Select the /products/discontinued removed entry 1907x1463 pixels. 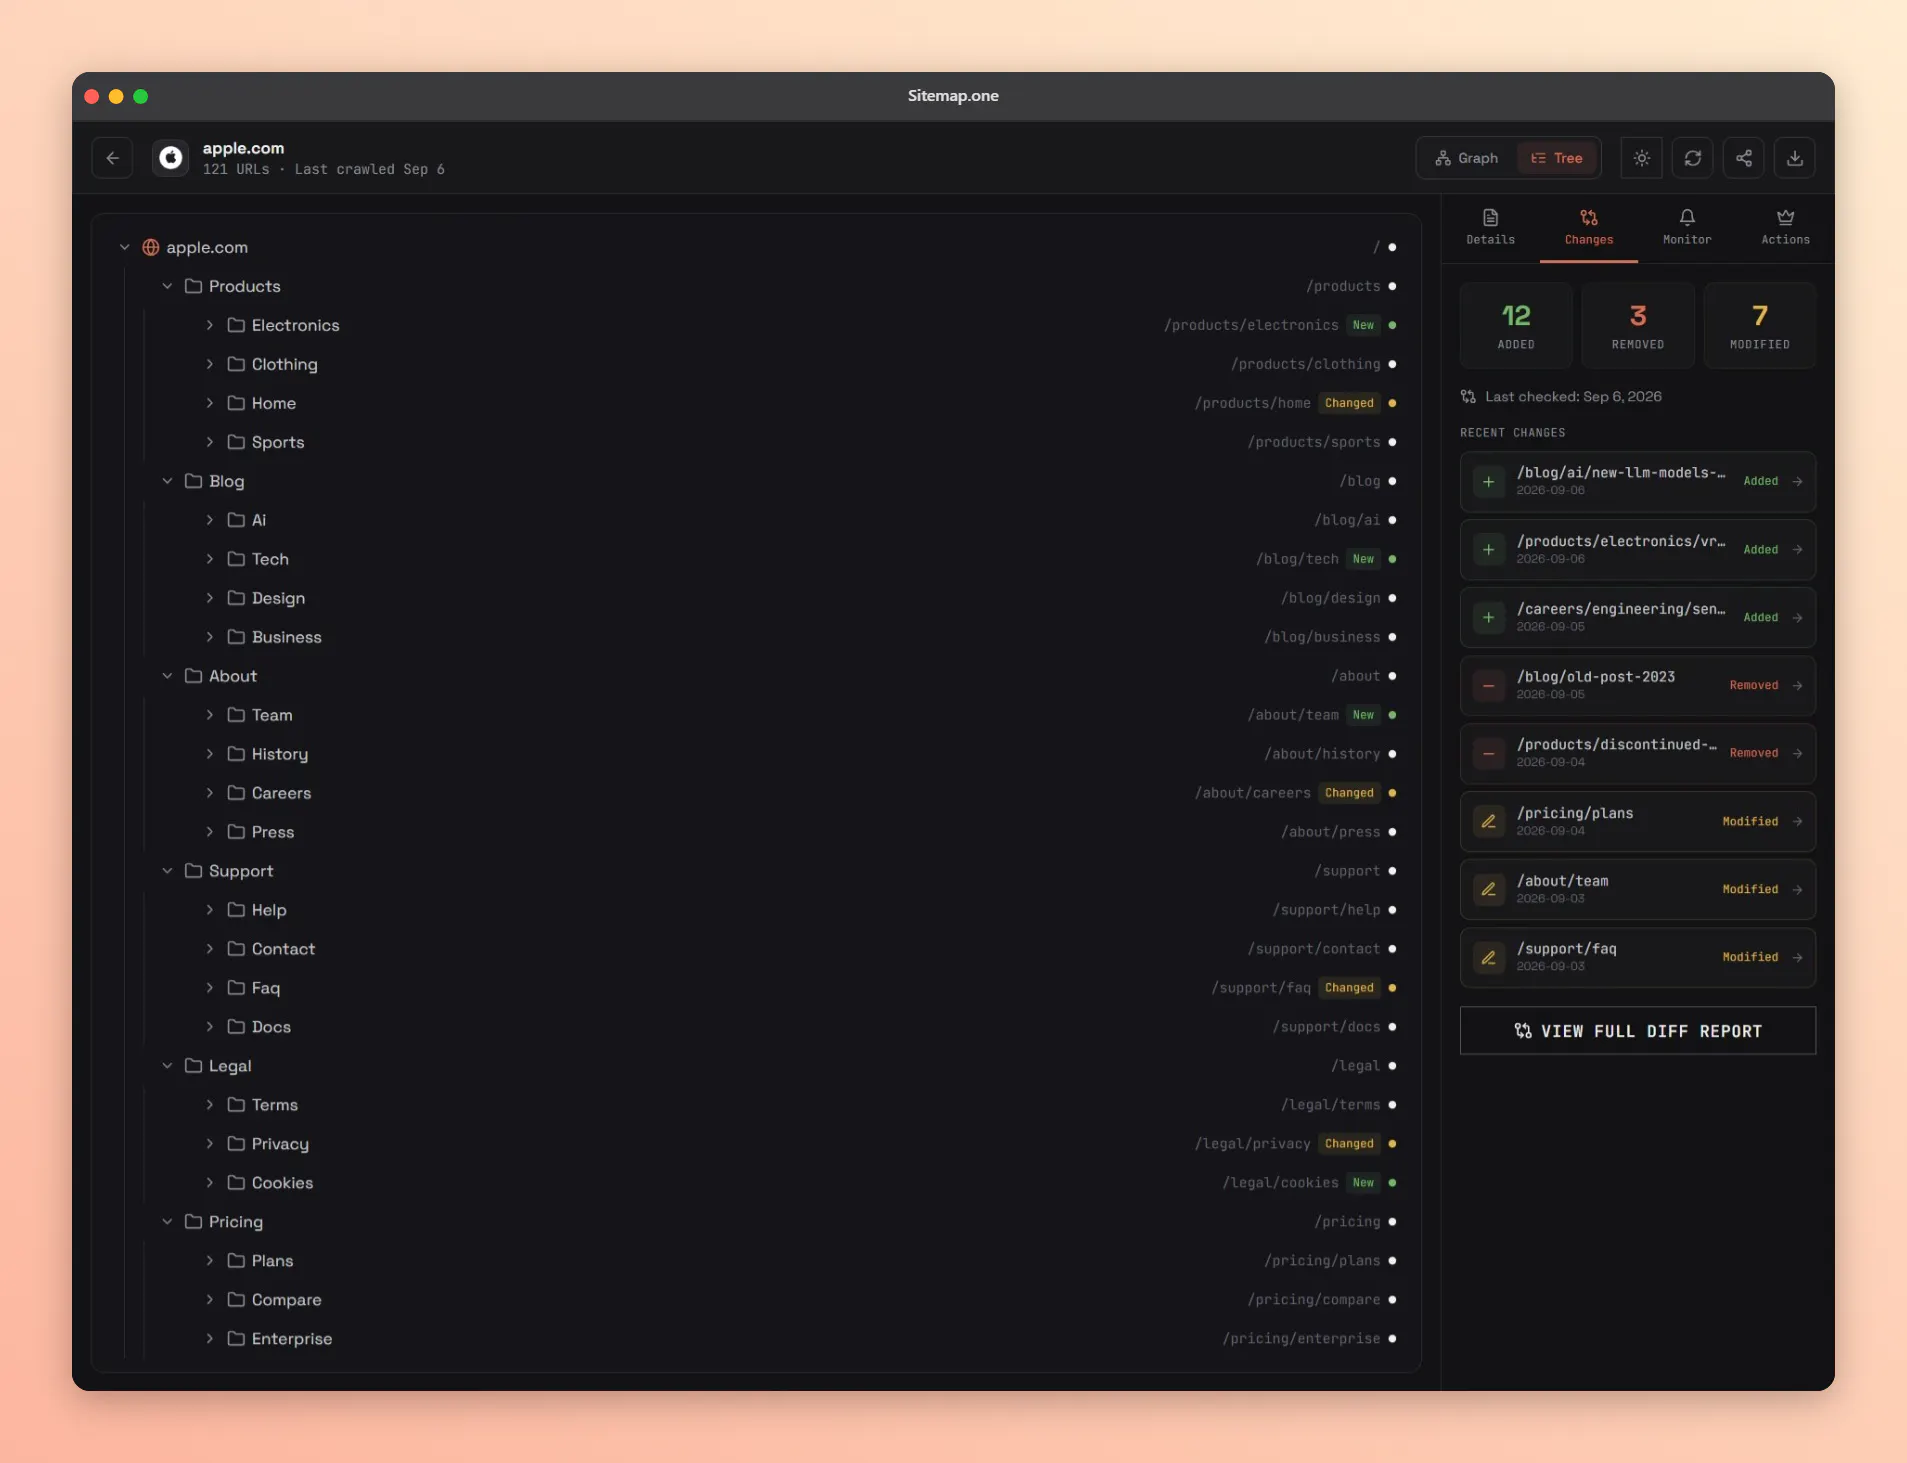pyautogui.click(x=1637, y=753)
